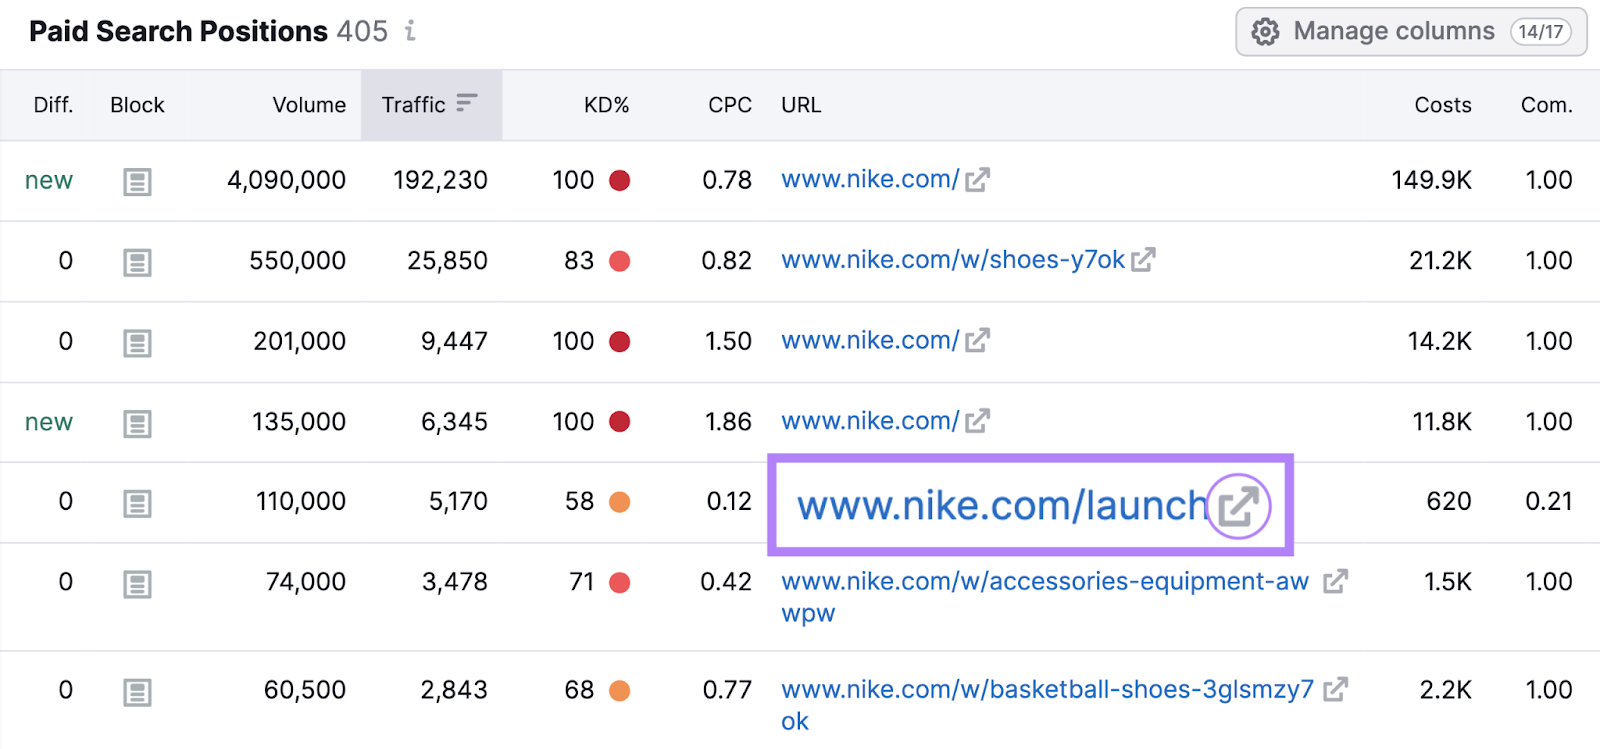This screenshot has width=1600, height=749.
Task: Click the Block column header
Action: click(137, 105)
